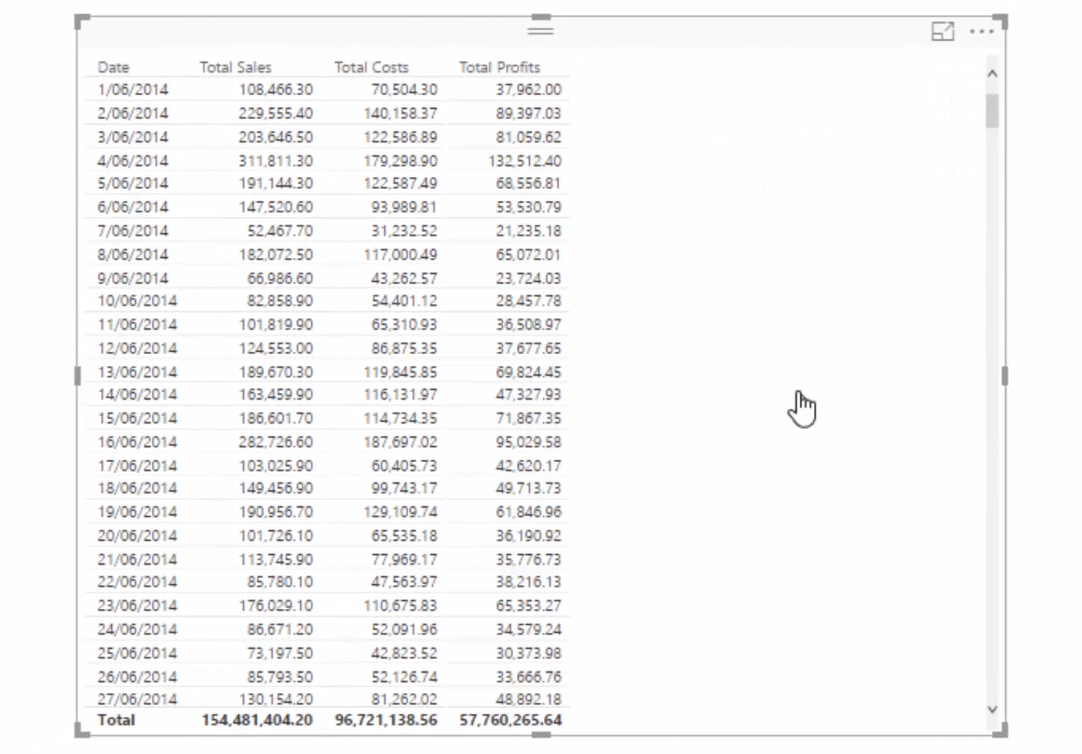Select the date 7/06/2014
This screenshot has width=1082, height=754.
point(132,230)
